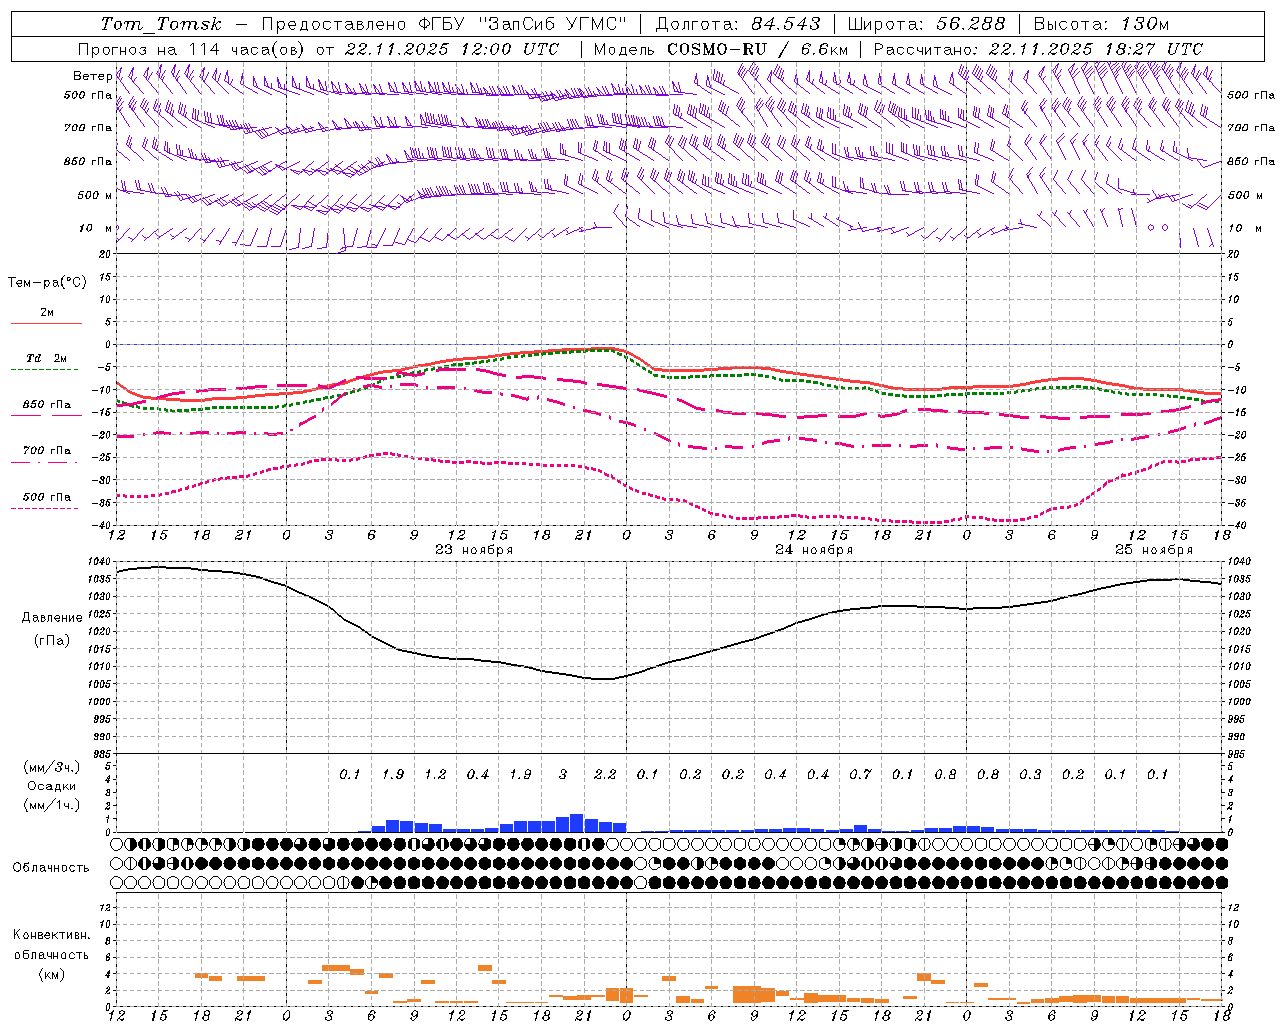Click the Конвективн. облачность label
The width and height of the screenshot is (1280, 1024).
(x=51, y=945)
